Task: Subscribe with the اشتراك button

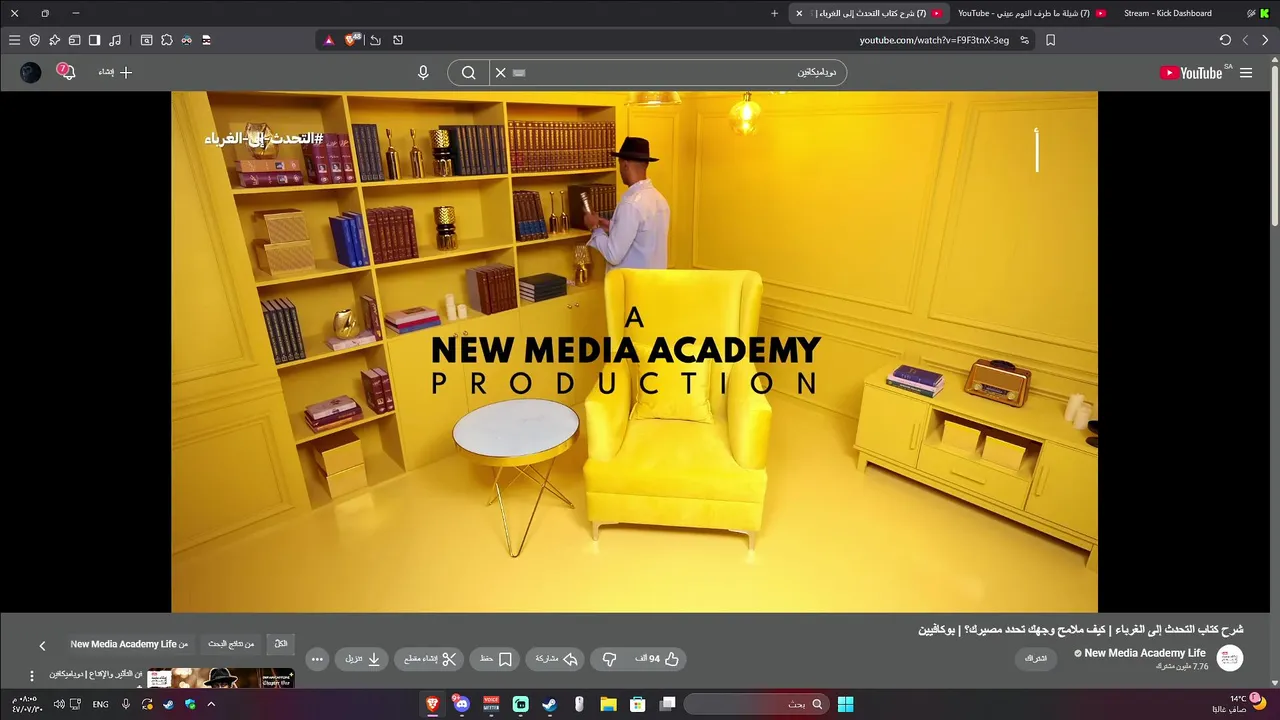Action: point(1036,659)
